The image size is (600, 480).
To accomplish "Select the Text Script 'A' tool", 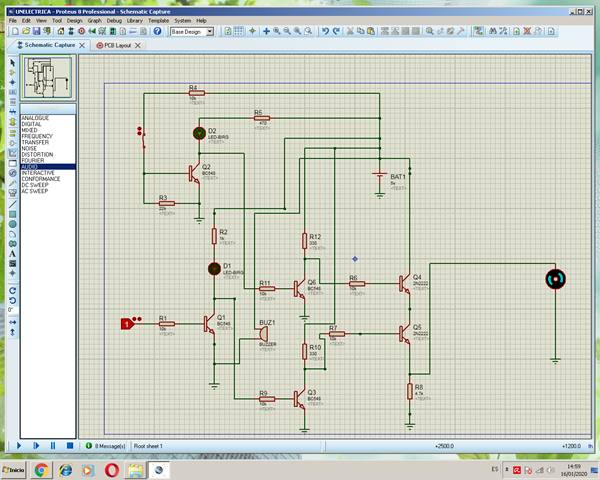I will coord(12,253).
